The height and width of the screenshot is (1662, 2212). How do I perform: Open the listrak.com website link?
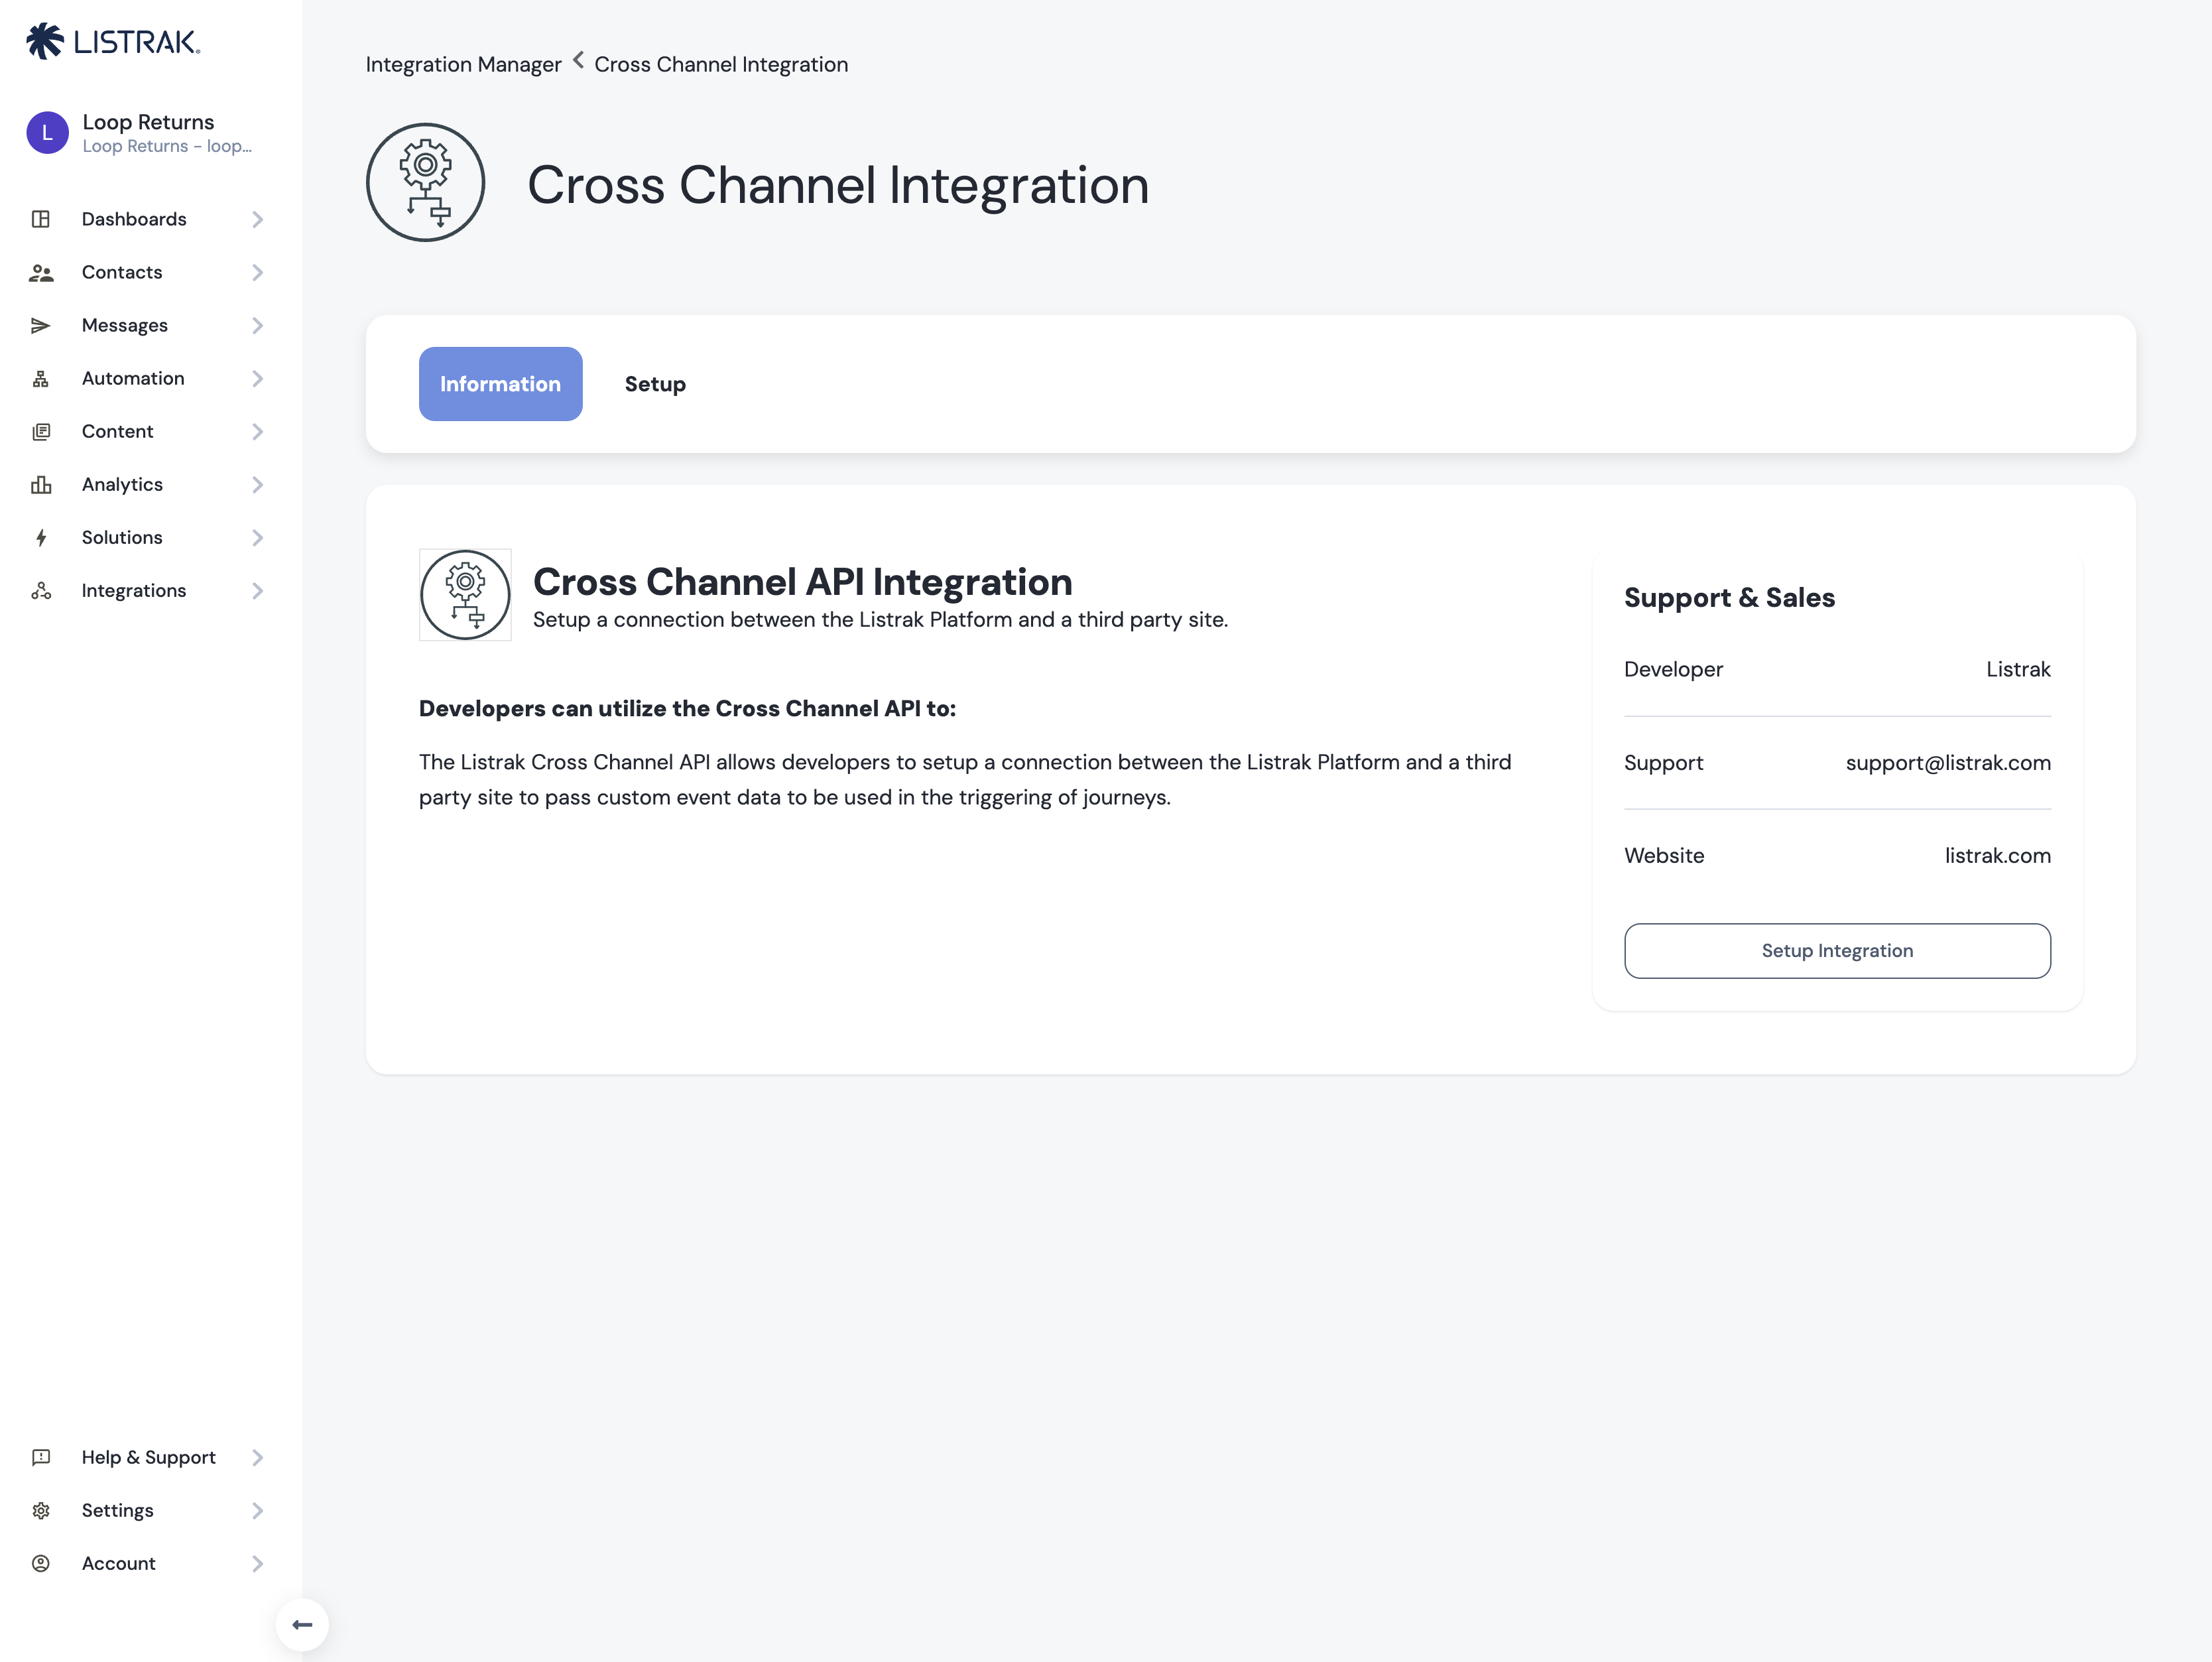(1997, 855)
